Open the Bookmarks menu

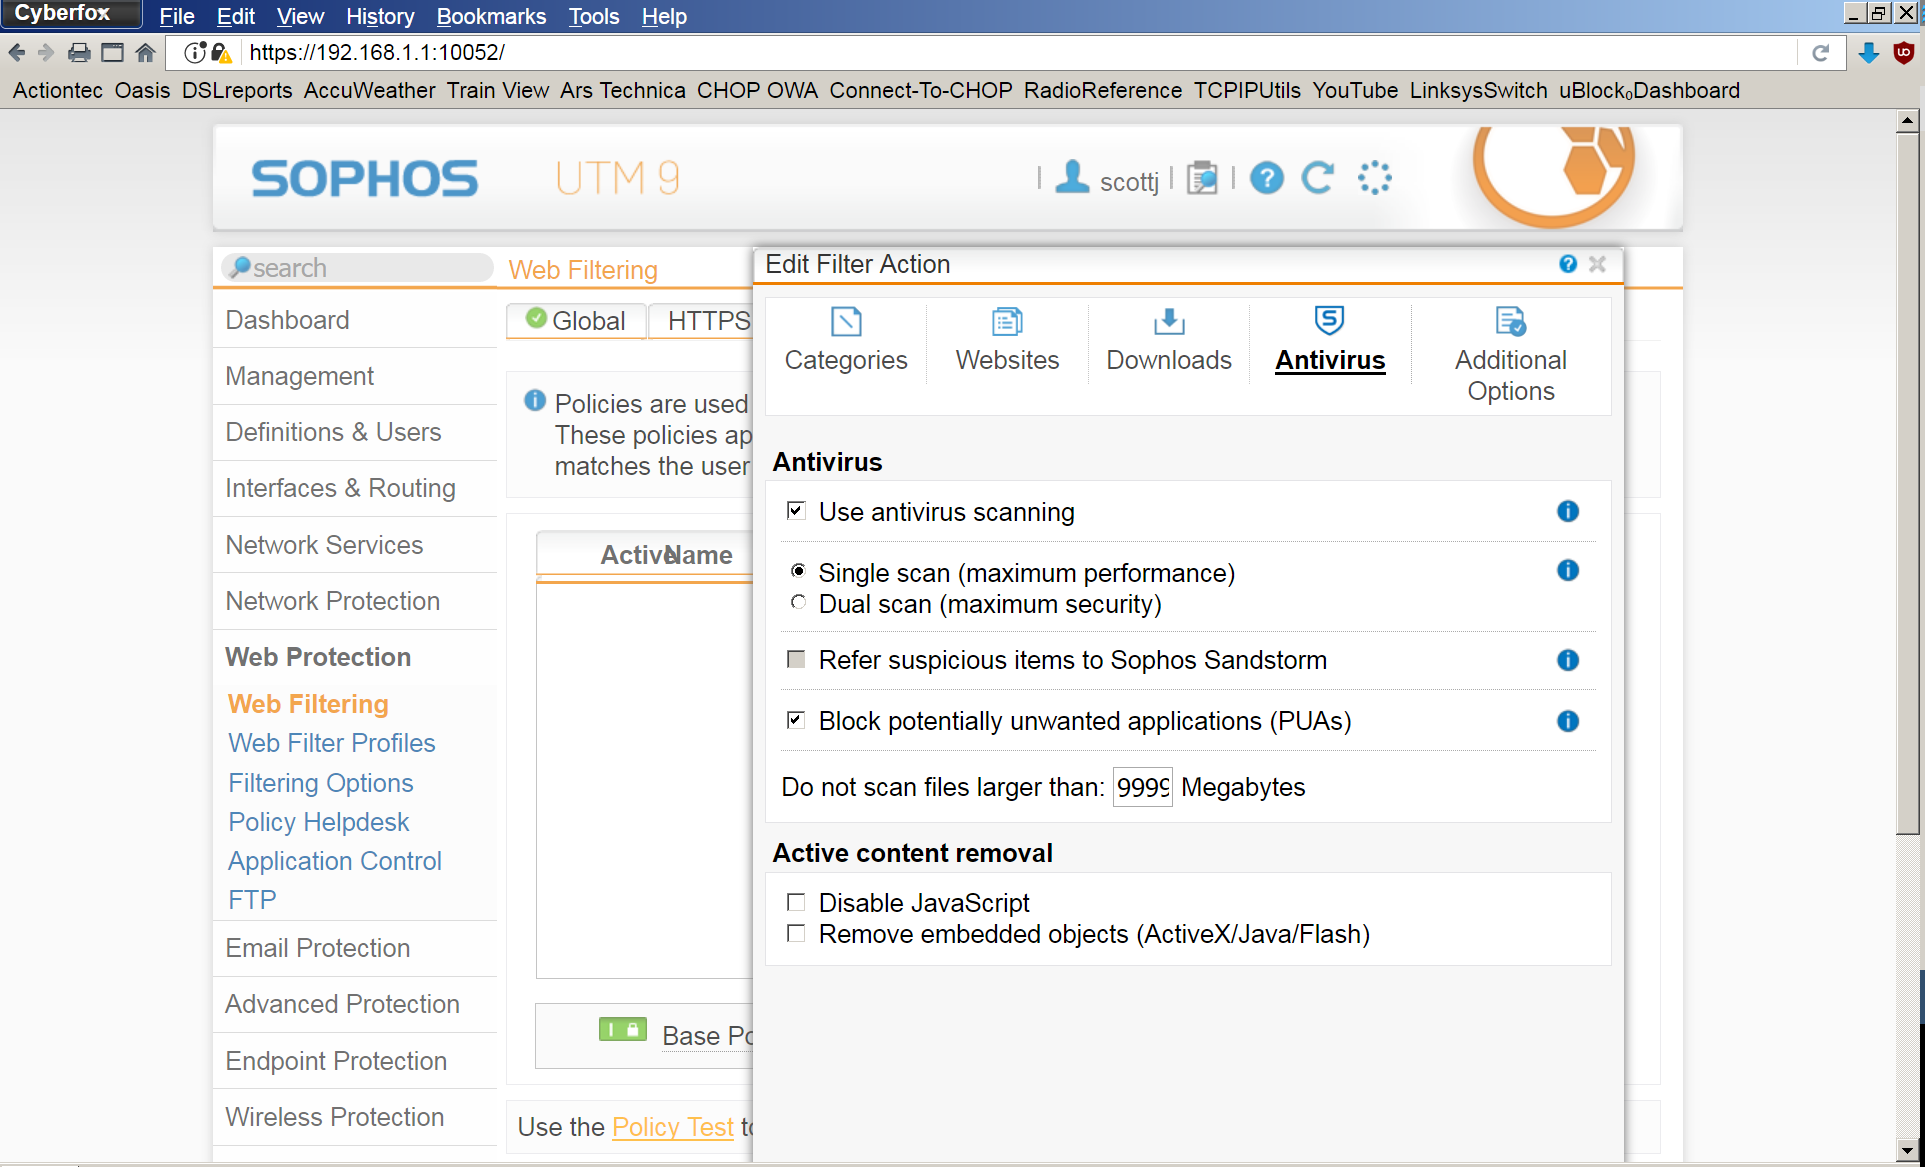[x=491, y=16]
